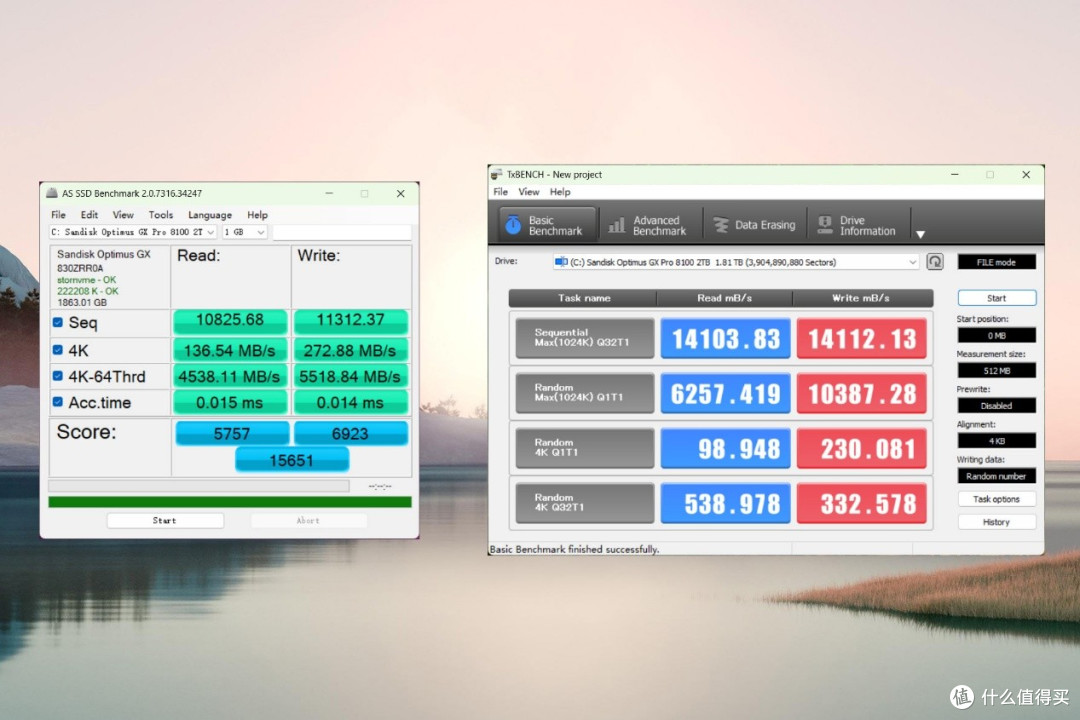
Task: Open TxBENCH Help menu
Action: point(560,192)
